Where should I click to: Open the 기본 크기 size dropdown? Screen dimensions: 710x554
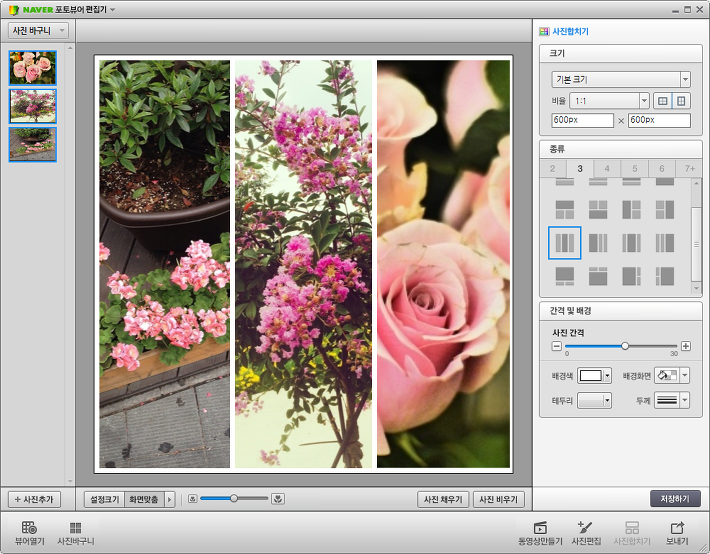(620, 79)
